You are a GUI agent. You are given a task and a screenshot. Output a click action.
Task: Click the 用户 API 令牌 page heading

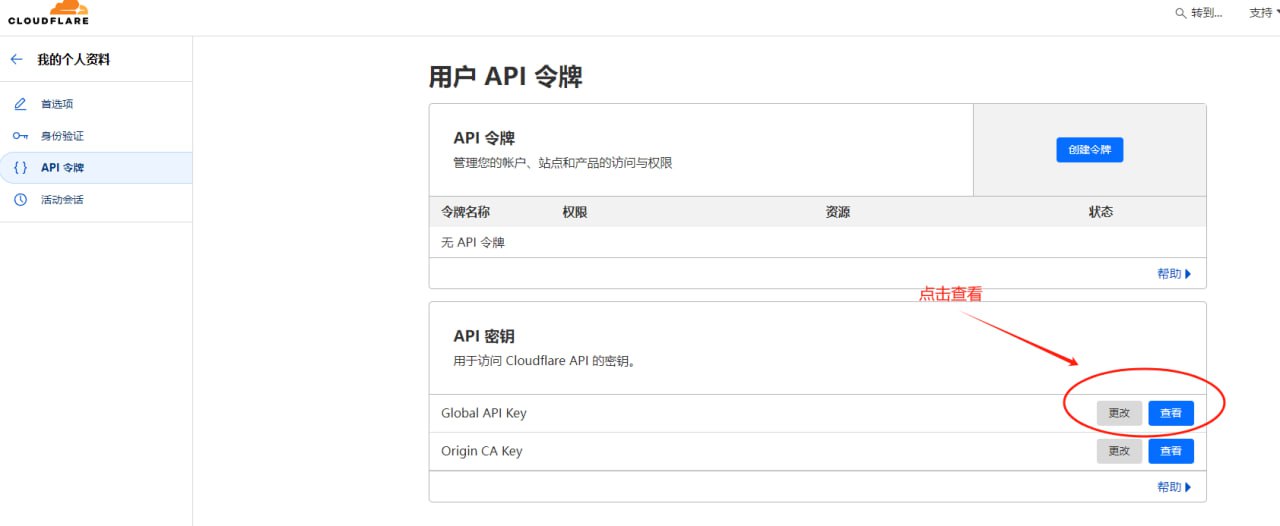pyautogui.click(x=505, y=77)
